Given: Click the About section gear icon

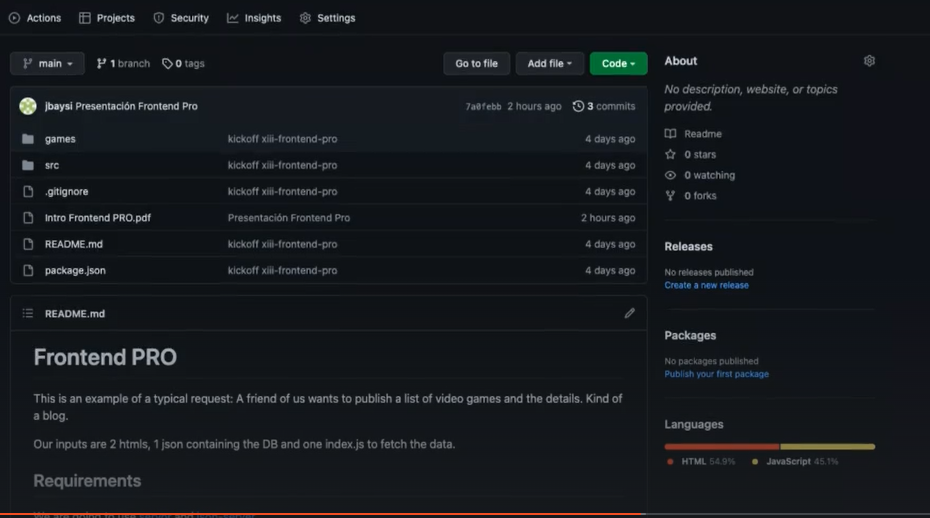Looking at the screenshot, I should point(869,61).
